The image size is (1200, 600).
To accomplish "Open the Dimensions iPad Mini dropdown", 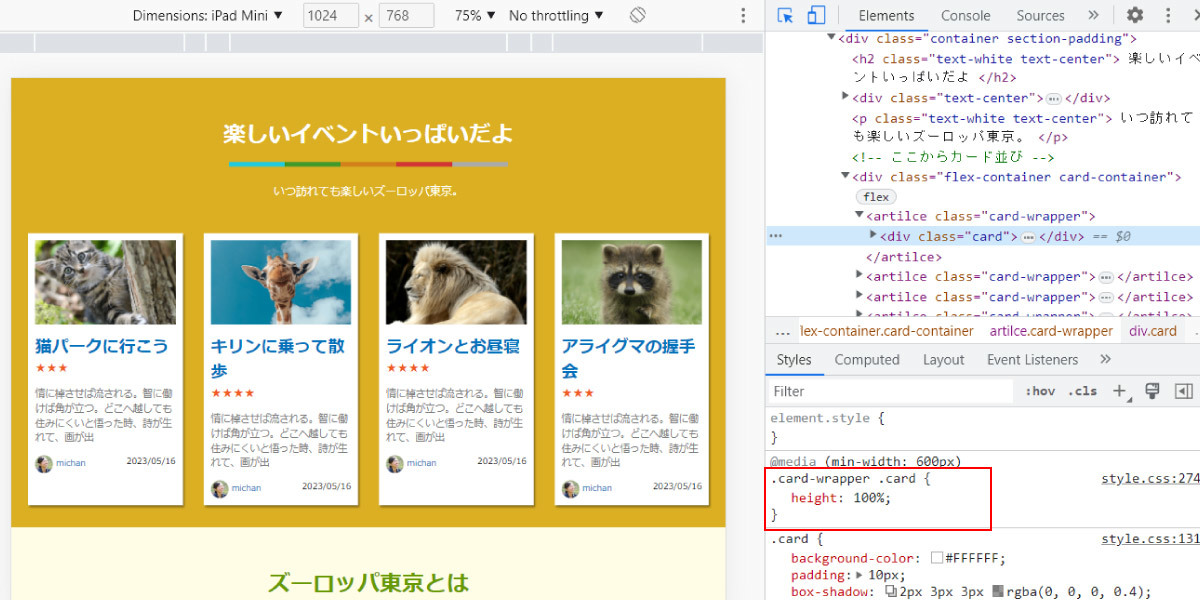I will 208,15.
